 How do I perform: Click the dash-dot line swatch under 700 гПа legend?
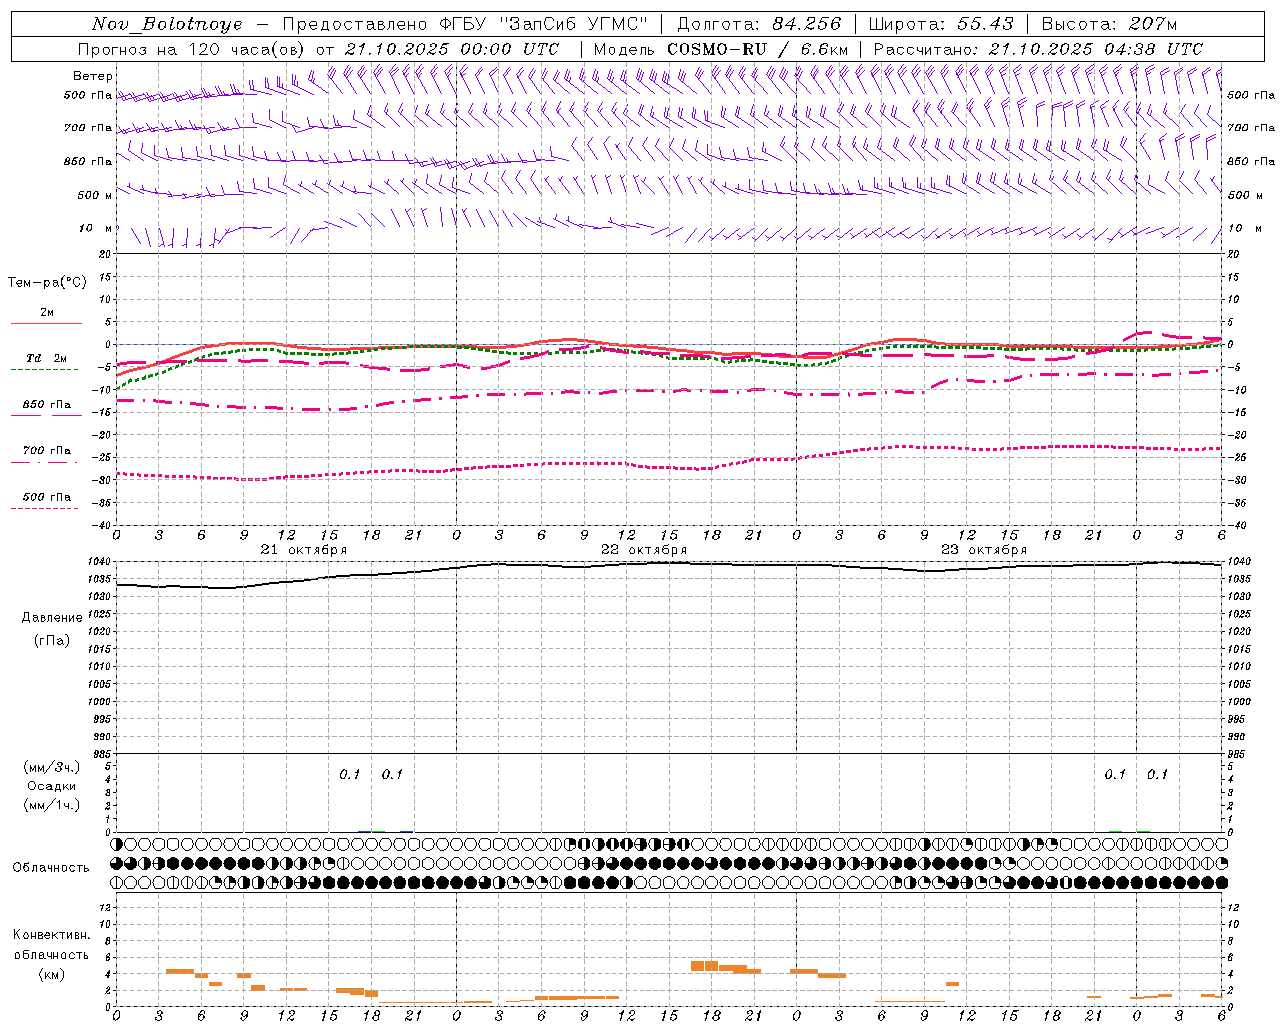click(44, 462)
